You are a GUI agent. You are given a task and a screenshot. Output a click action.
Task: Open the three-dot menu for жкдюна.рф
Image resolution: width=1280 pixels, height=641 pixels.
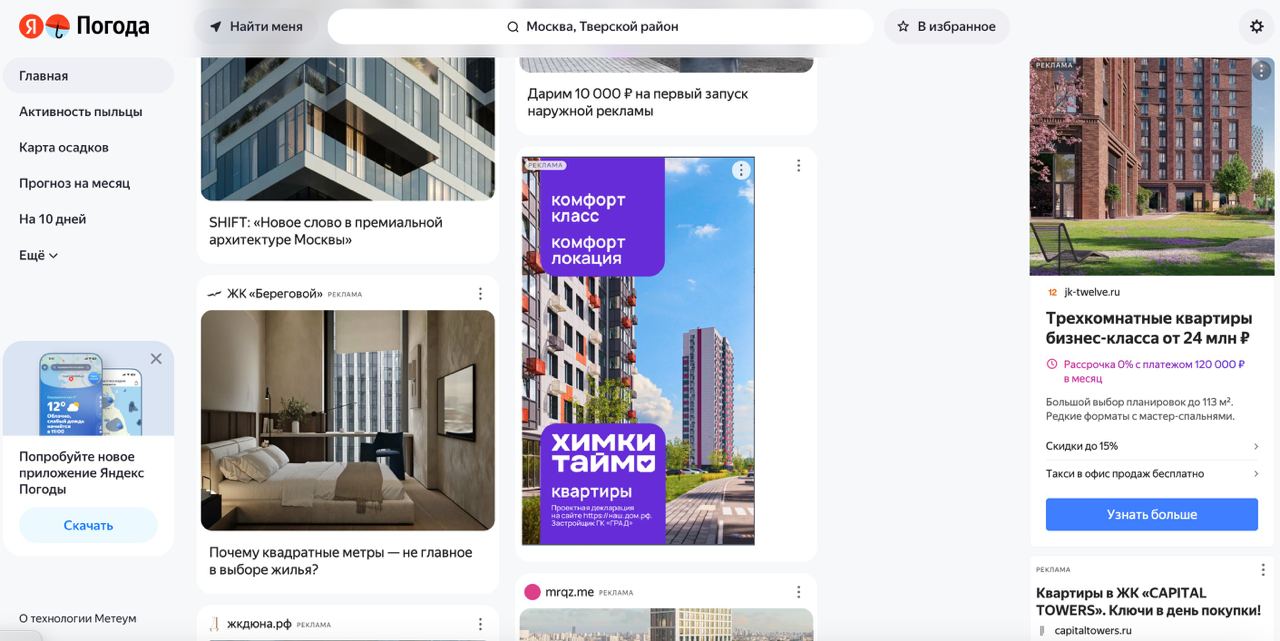pyautogui.click(x=480, y=624)
